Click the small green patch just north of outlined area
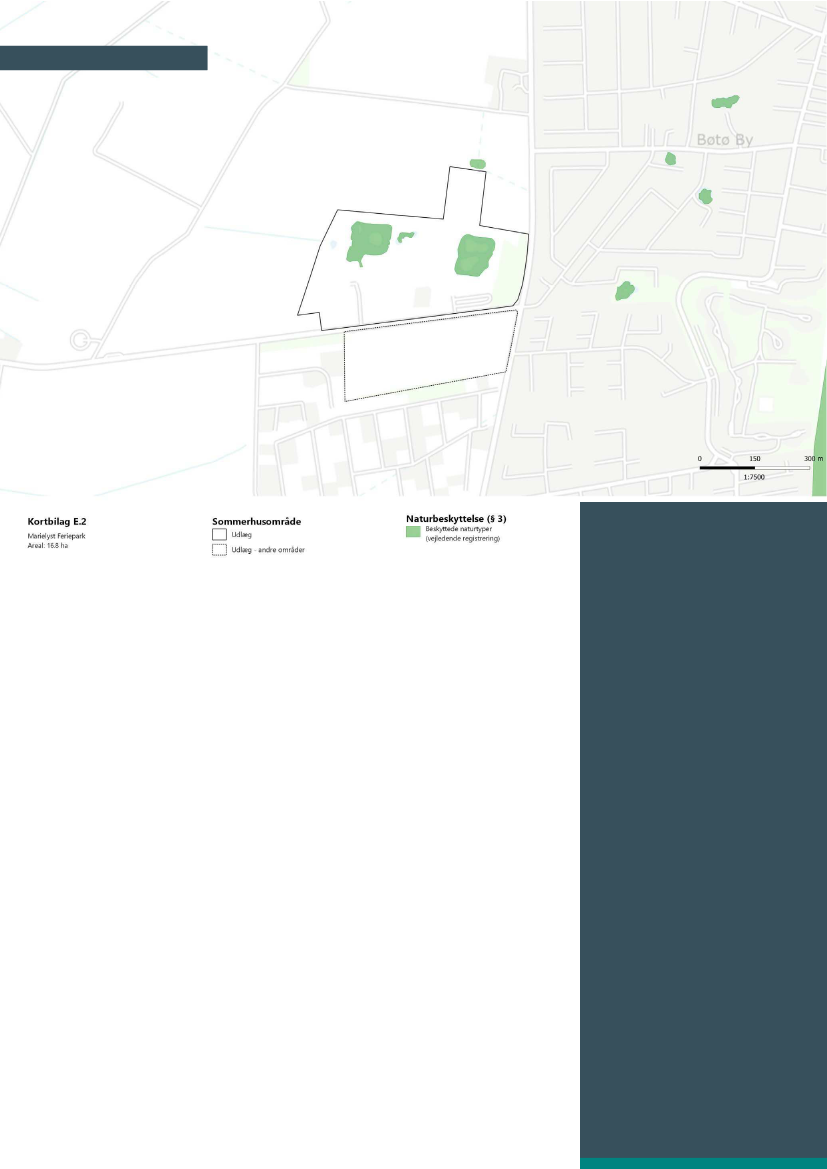Screen dimensions: 827x1169 click(478, 163)
